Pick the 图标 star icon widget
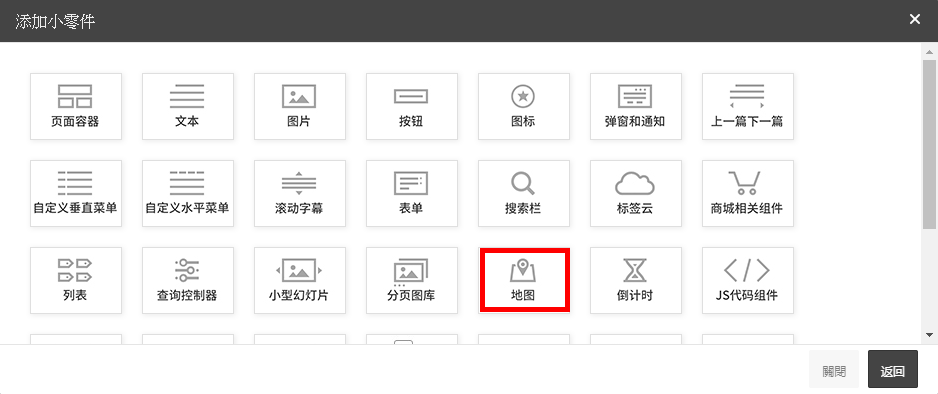 click(x=524, y=106)
